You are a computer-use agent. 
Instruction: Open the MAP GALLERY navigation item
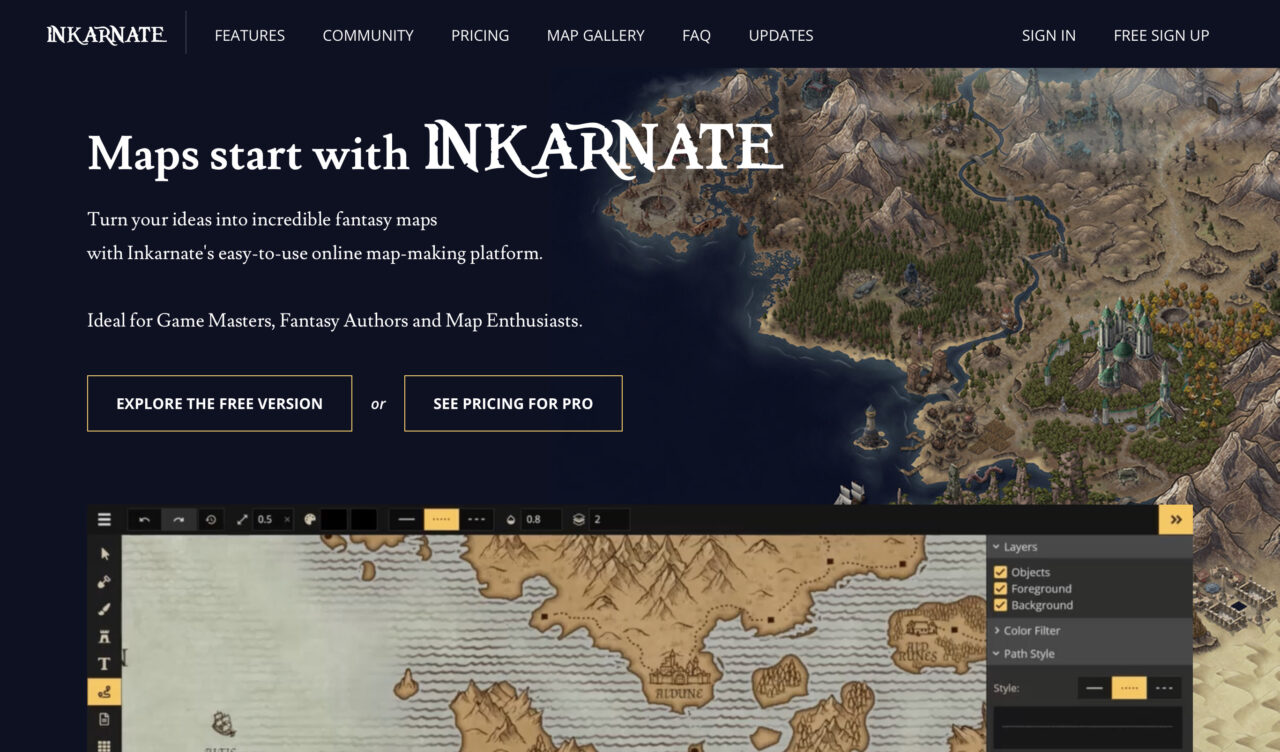point(595,35)
